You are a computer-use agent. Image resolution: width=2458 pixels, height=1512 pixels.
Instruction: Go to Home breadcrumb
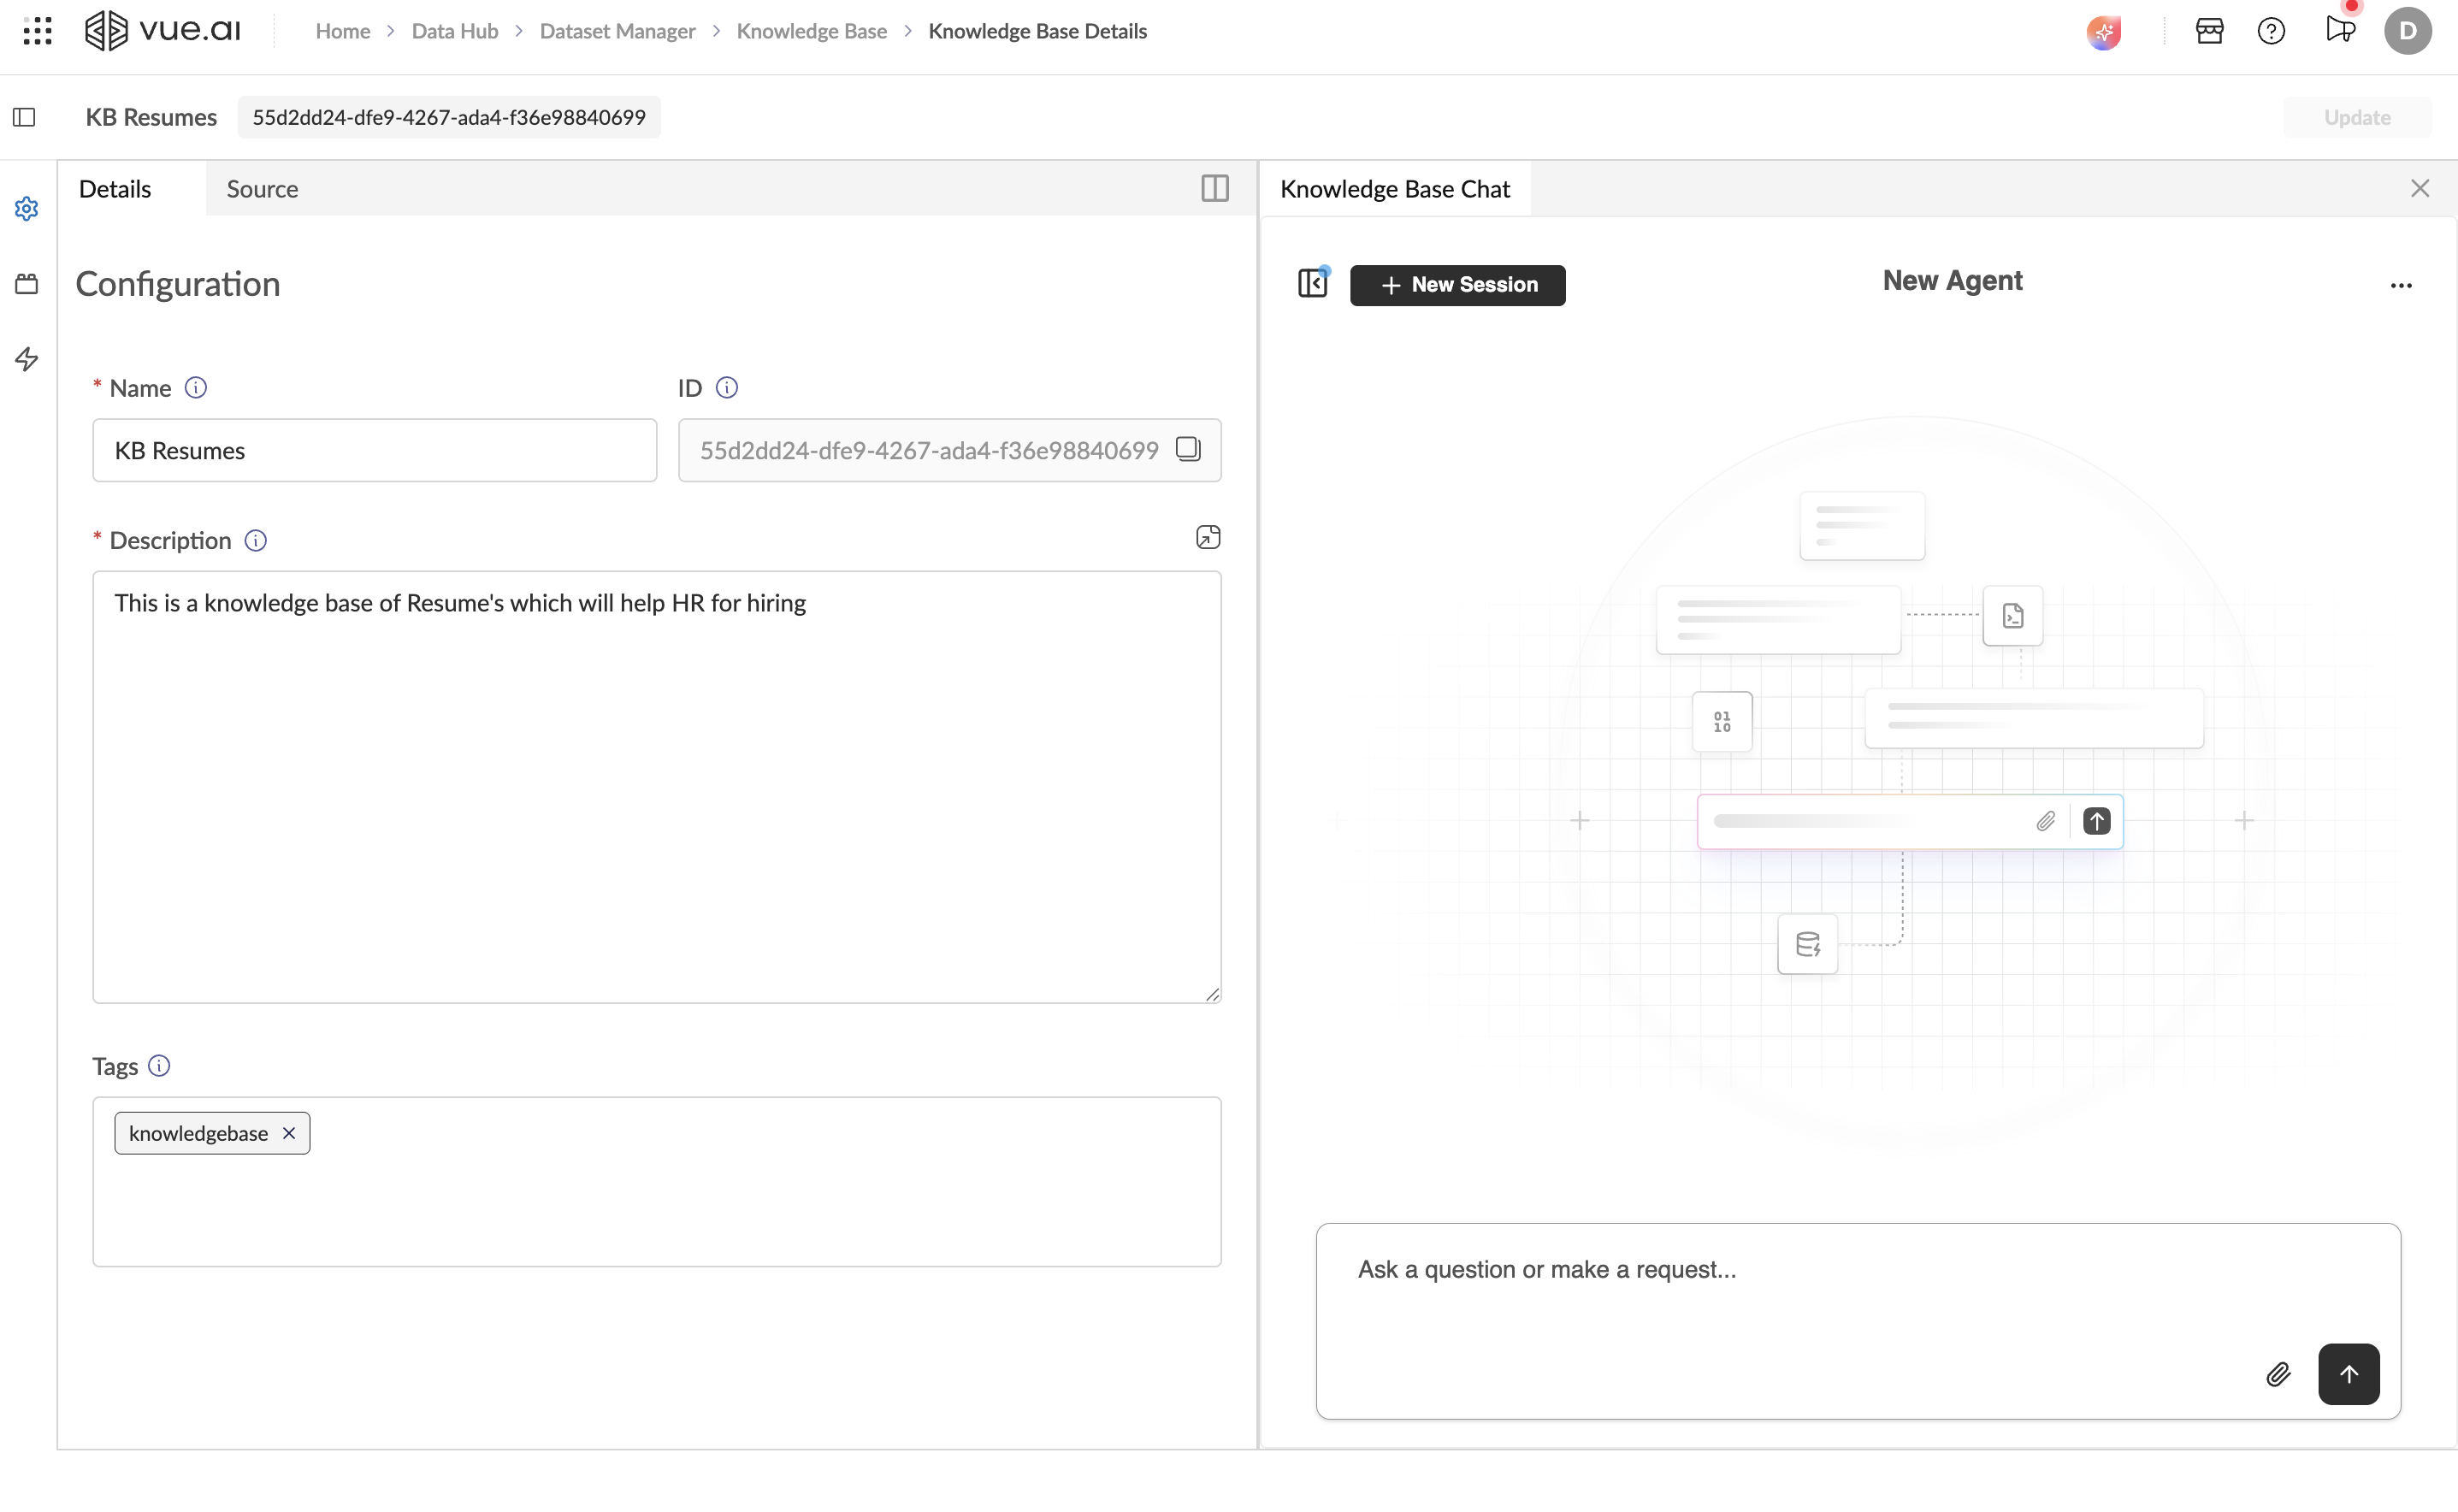click(x=343, y=31)
